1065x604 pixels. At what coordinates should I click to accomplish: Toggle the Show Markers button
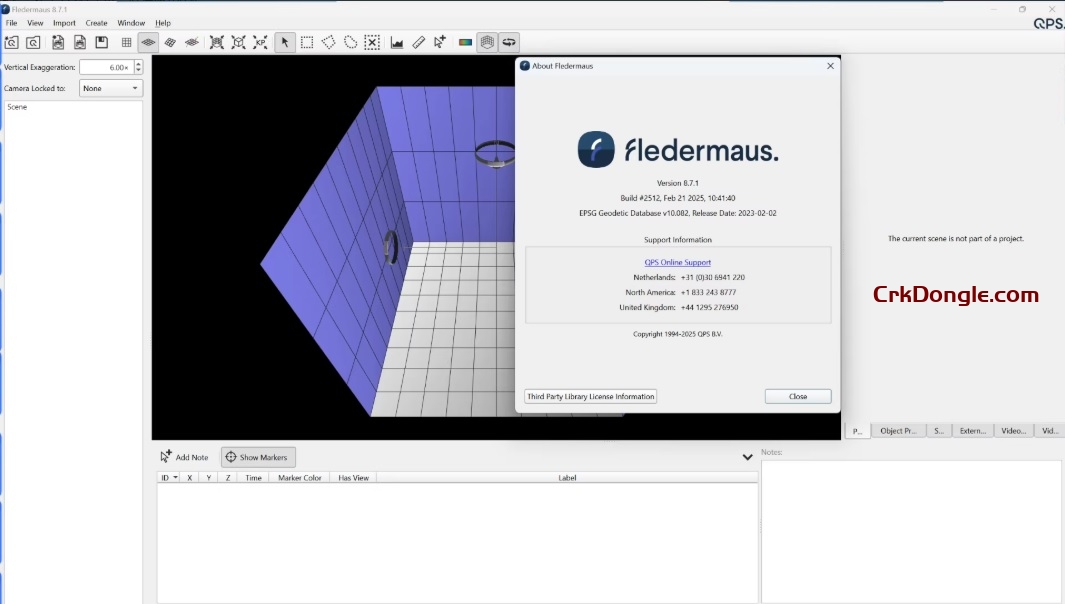[258, 457]
